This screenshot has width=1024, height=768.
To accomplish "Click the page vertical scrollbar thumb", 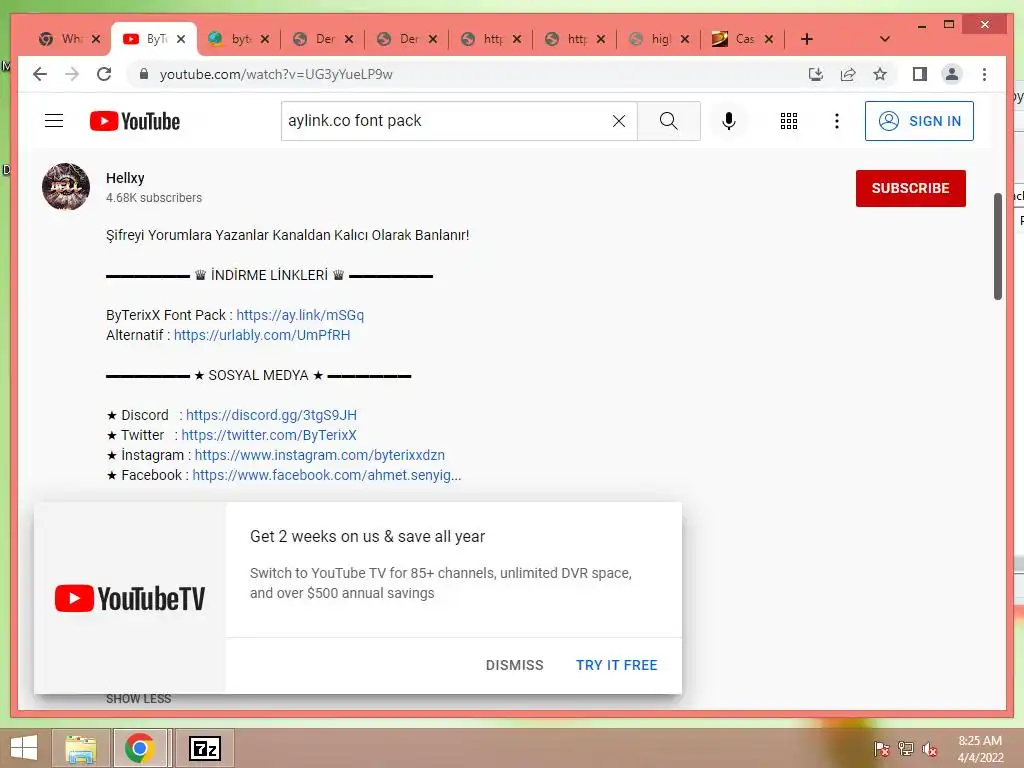I will click(x=997, y=246).
